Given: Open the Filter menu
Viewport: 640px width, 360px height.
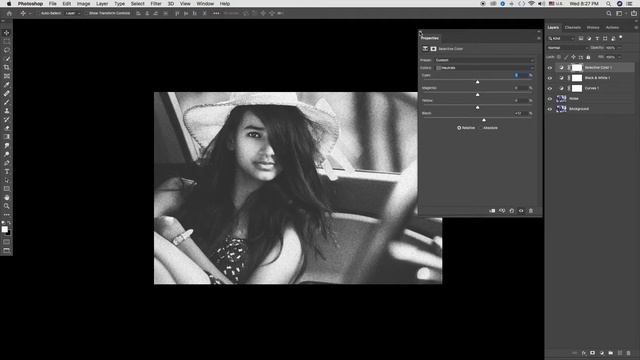Looking at the screenshot, I should (156, 4).
